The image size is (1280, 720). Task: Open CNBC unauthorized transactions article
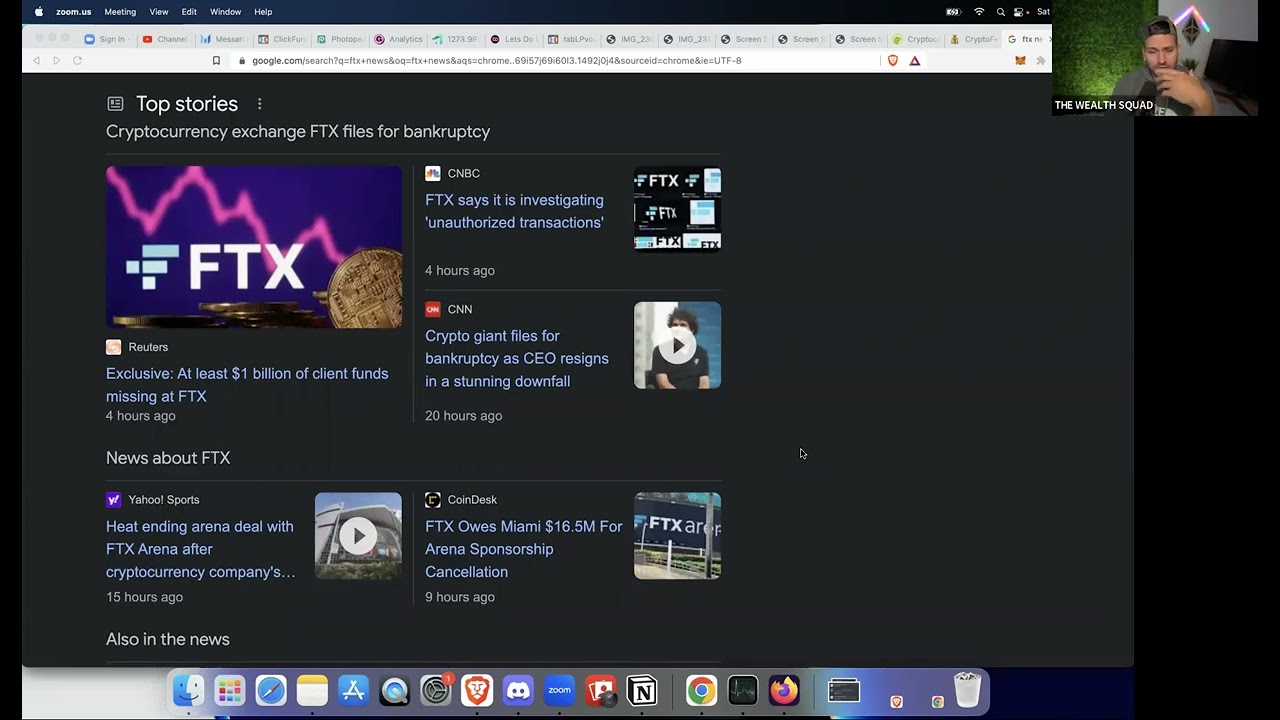click(x=514, y=211)
